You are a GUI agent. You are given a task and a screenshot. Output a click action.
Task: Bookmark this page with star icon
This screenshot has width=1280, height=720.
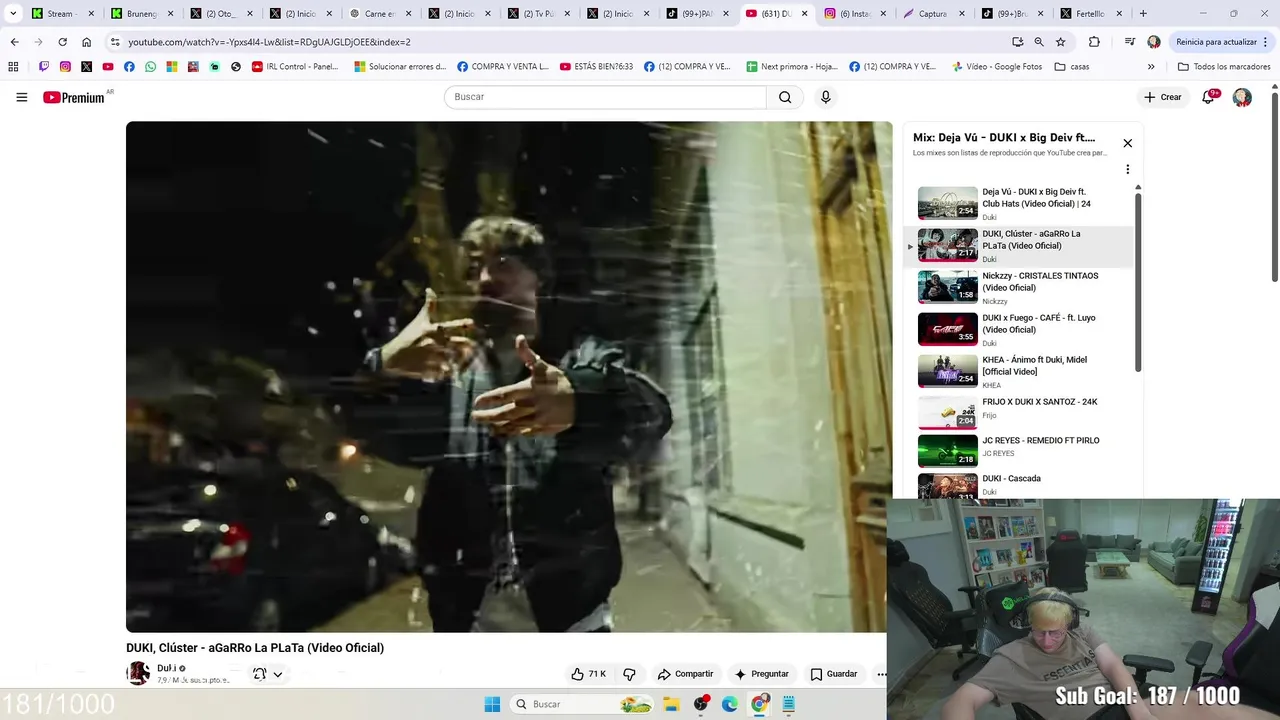[1061, 42]
